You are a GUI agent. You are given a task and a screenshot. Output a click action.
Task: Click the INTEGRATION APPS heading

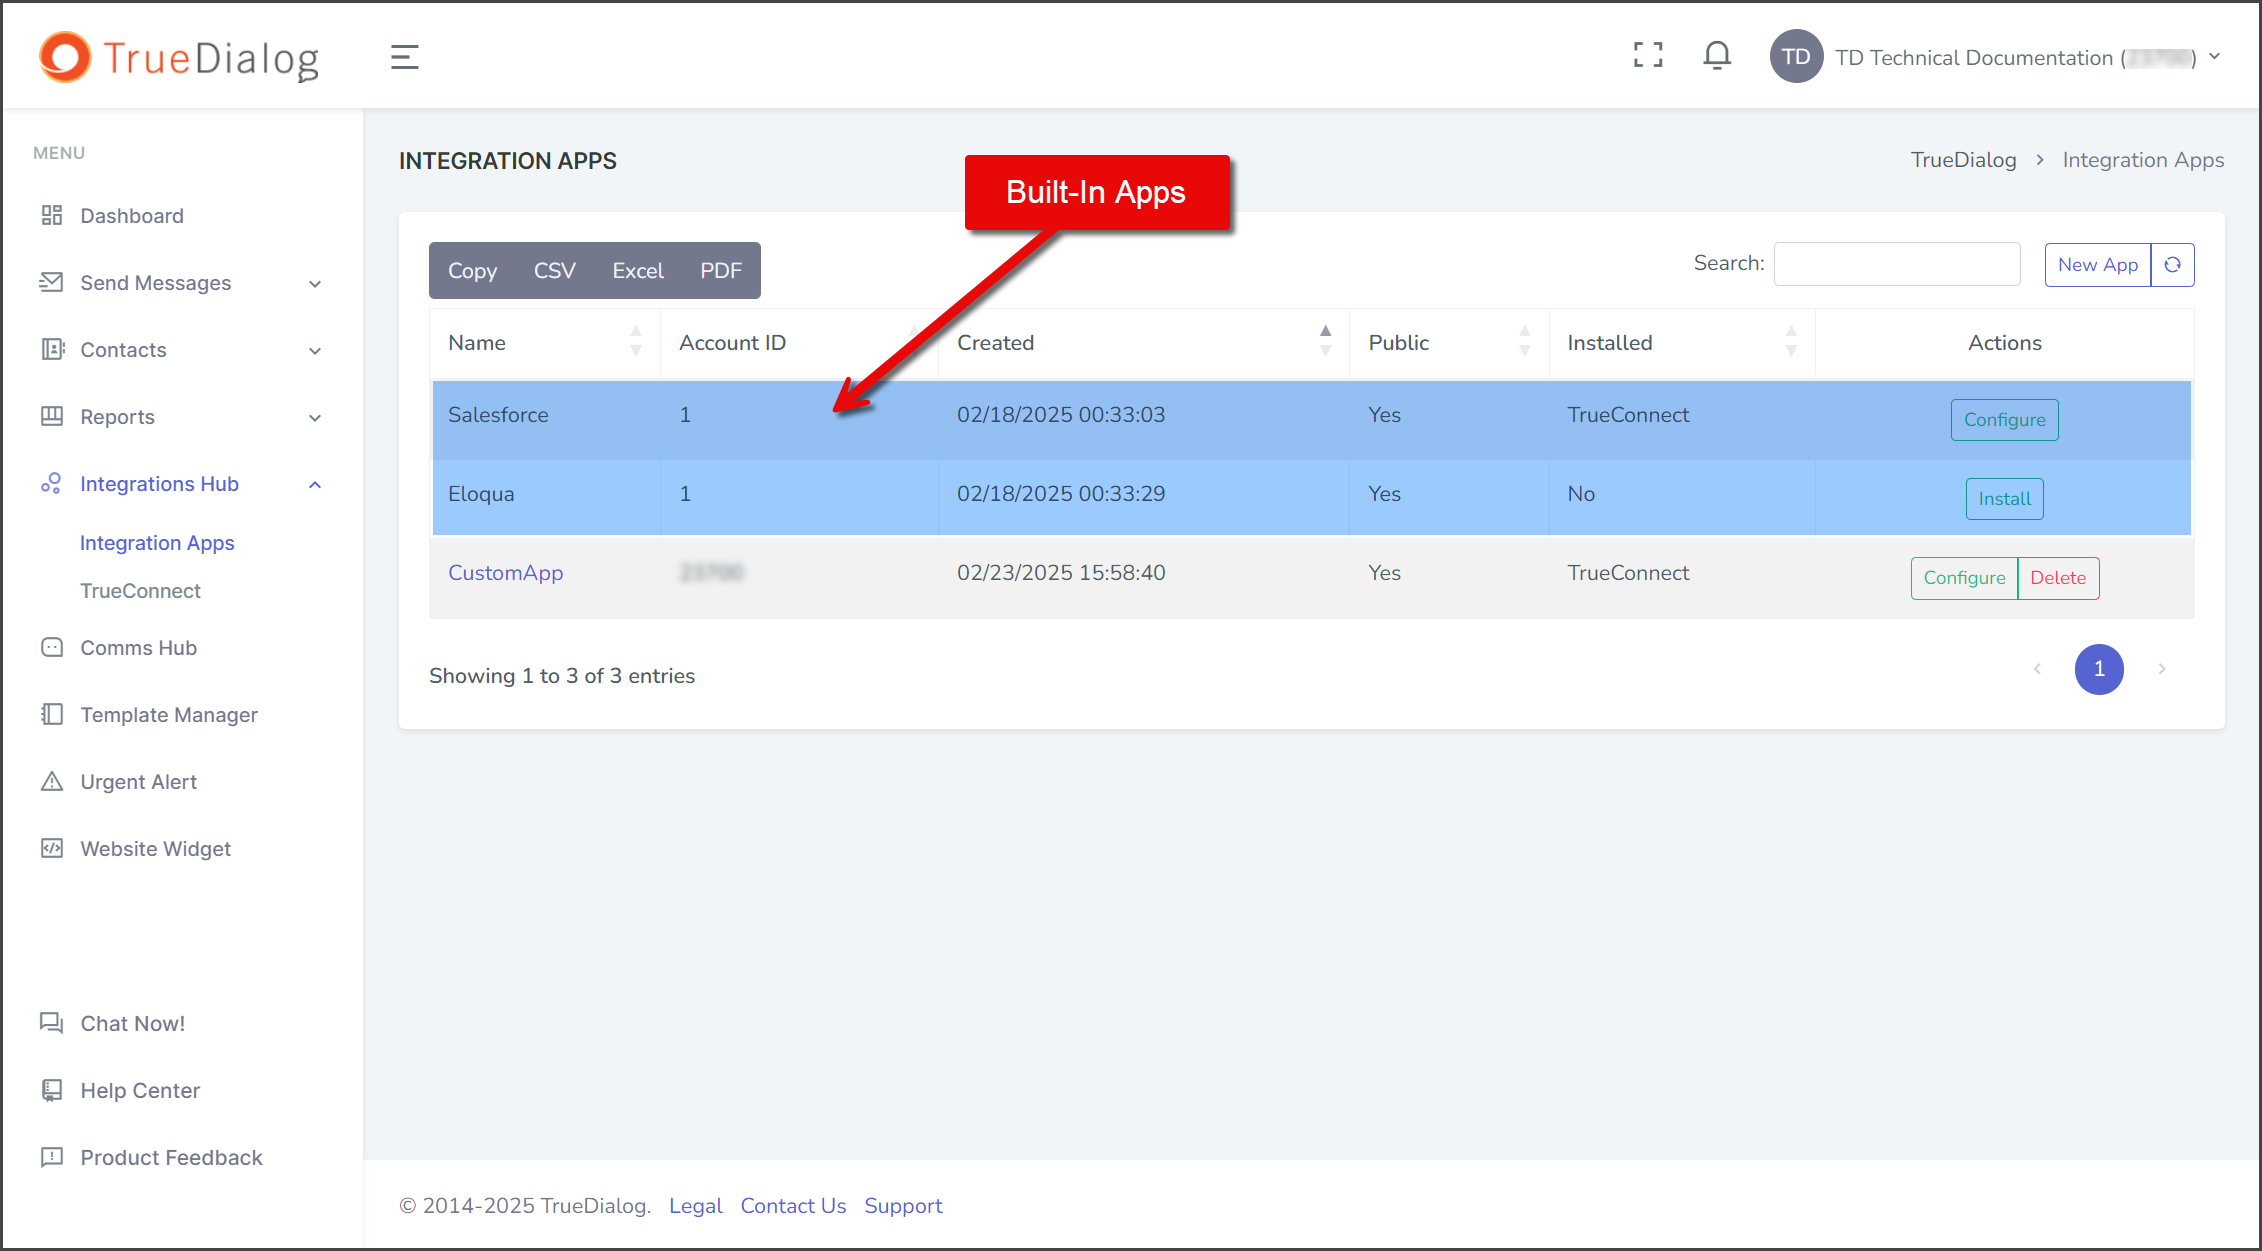click(x=508, y=161)
